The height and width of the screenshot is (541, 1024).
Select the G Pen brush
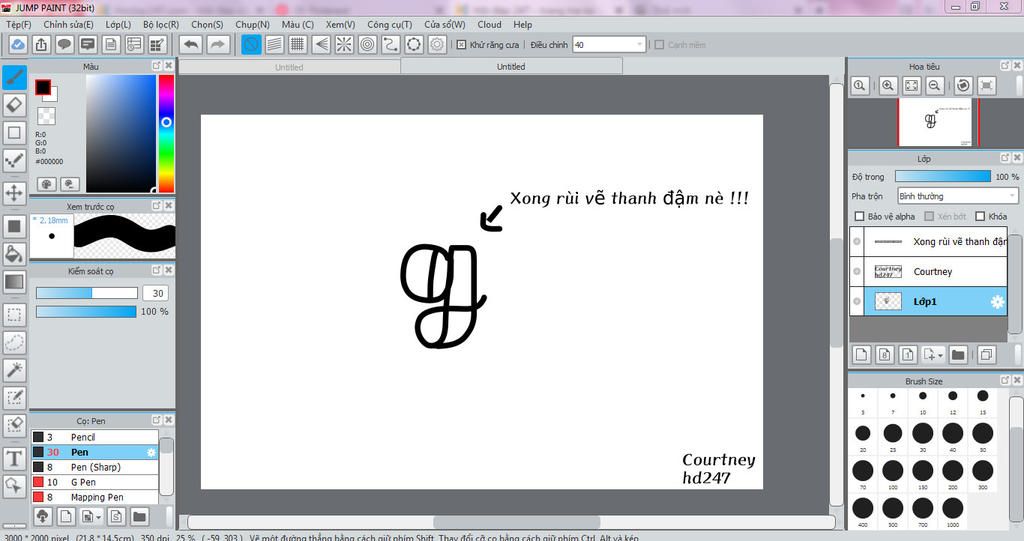pyautogui.click(x=95, y=482)
